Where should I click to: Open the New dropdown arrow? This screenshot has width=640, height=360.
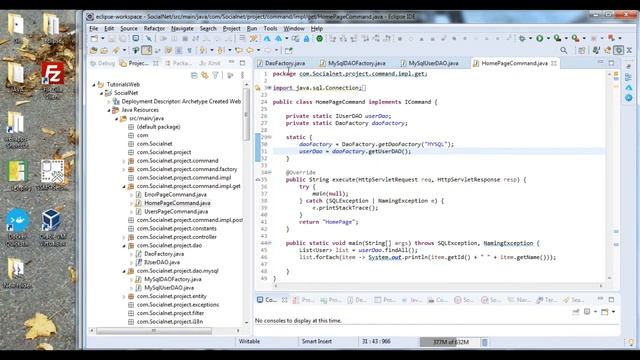(103, 38)
